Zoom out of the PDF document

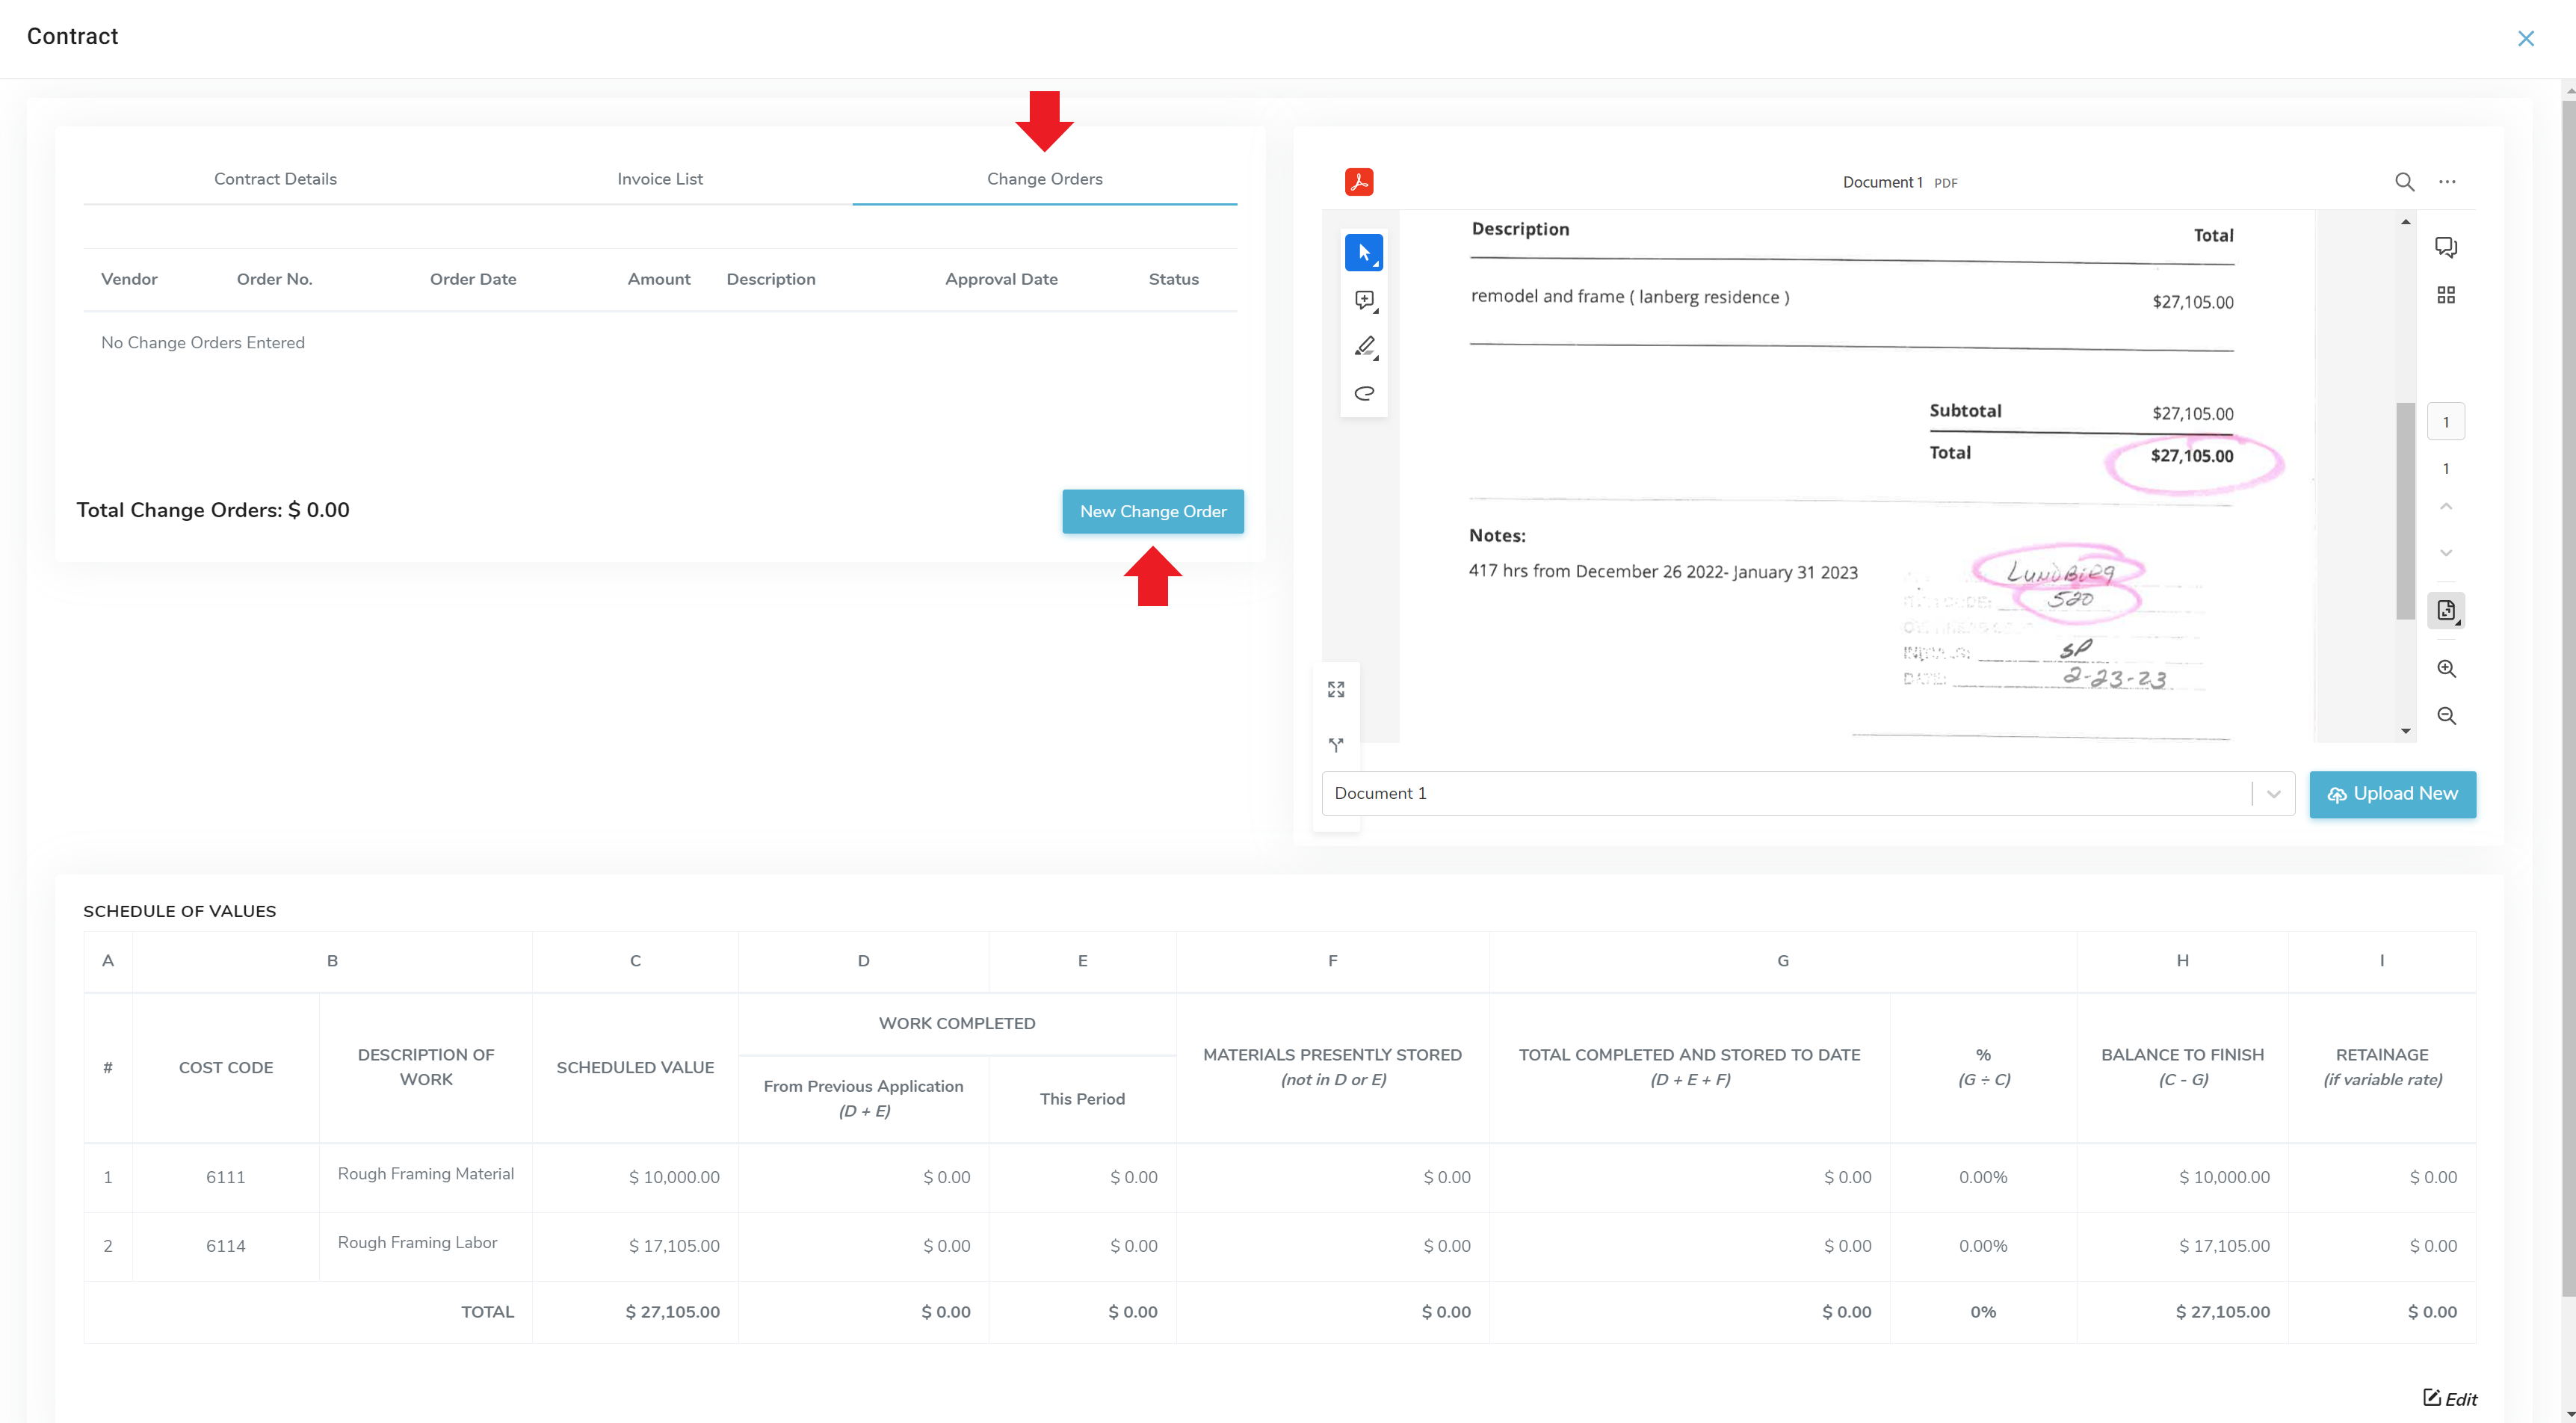point(2446,716)
